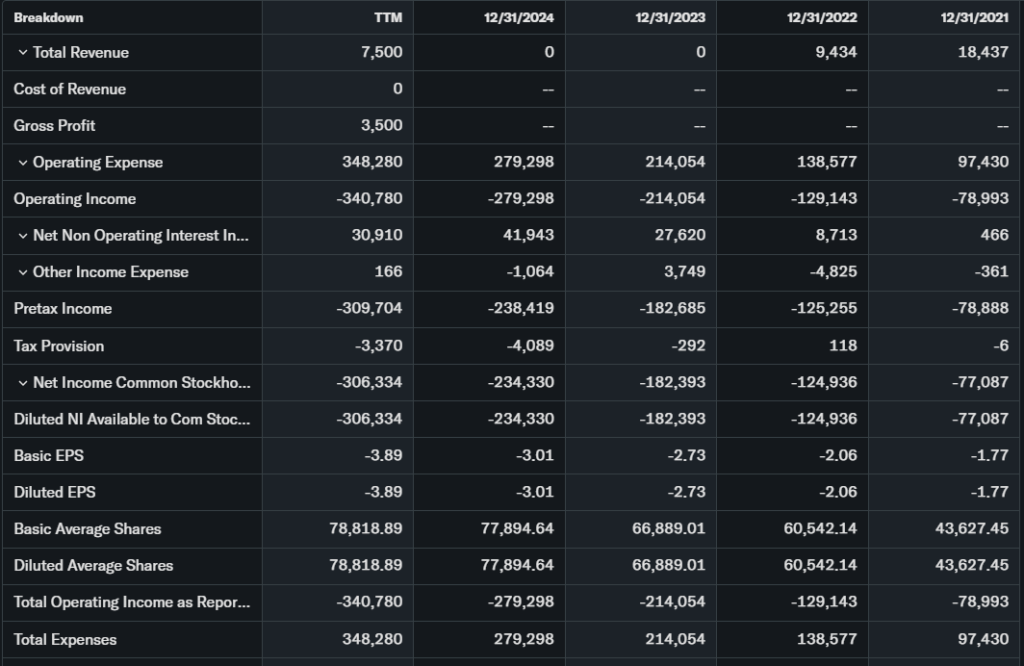Expand the Operating Expense row chevron
This screenshot has height=666, width=1024.
(22, 163)
